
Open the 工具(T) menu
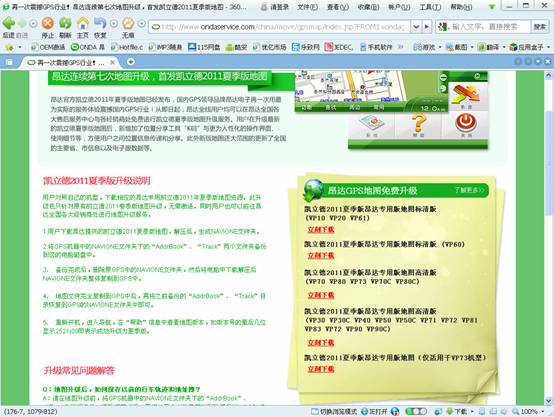pos(430,7)
